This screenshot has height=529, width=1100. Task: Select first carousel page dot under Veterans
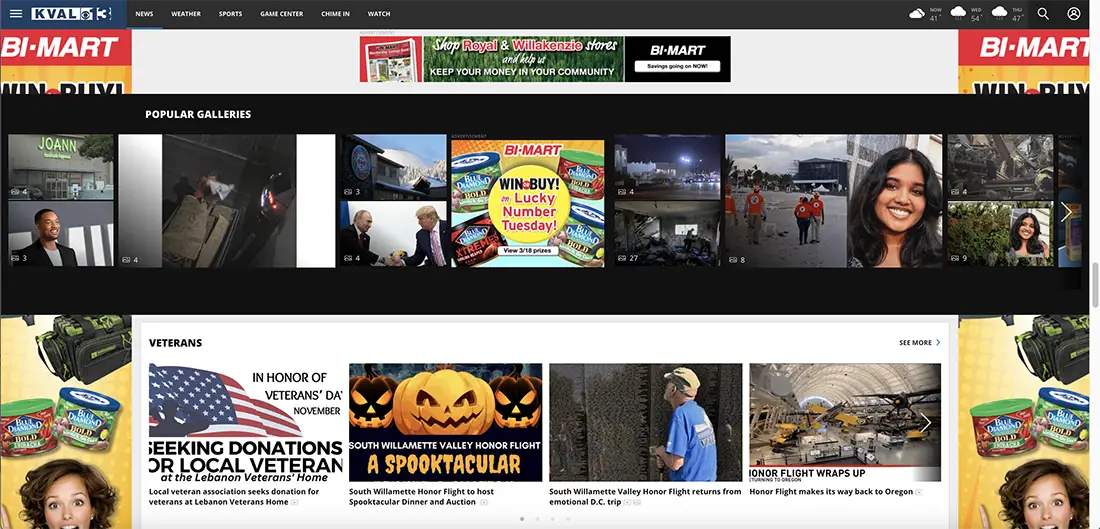522,519
